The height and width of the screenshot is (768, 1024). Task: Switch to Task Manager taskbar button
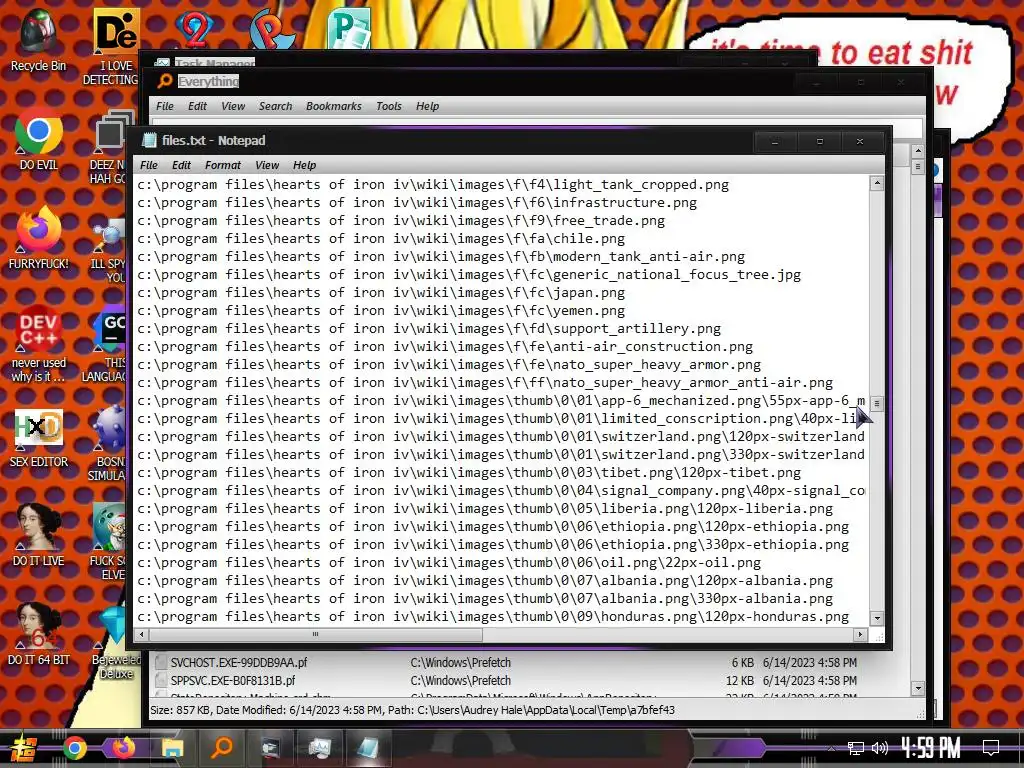point(319,748)
